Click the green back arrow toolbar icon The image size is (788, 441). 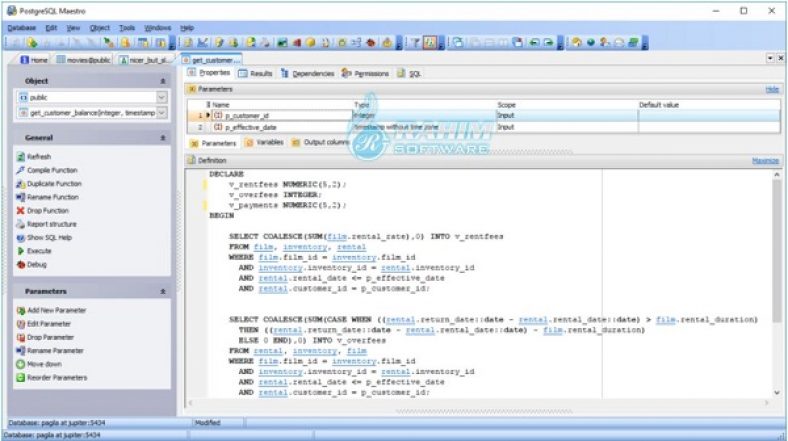click(534, 43)
